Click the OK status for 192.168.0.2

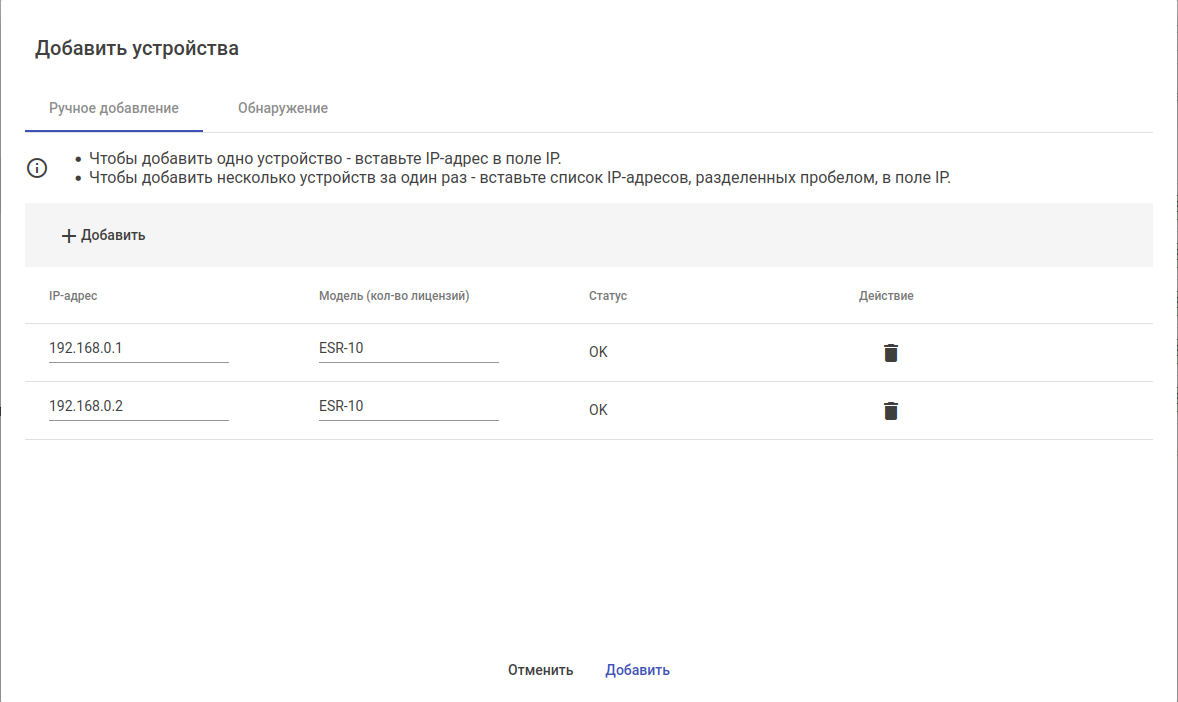[x=598, y=410]
